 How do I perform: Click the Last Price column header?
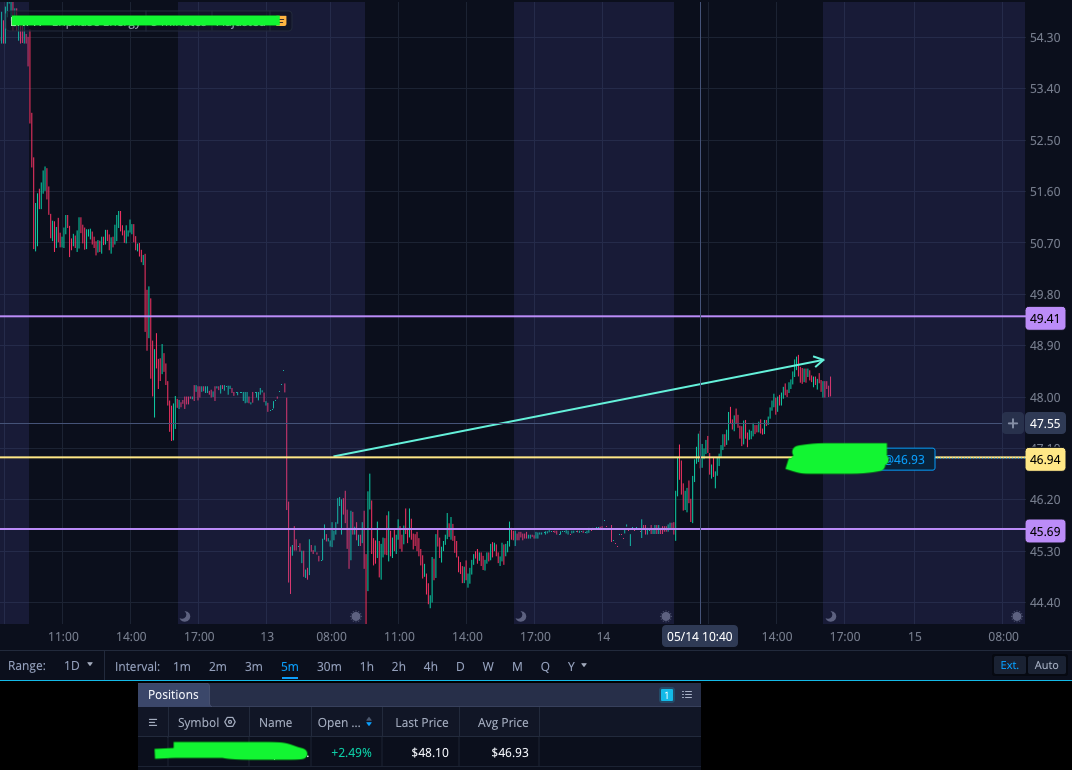[x=422, y=722]
